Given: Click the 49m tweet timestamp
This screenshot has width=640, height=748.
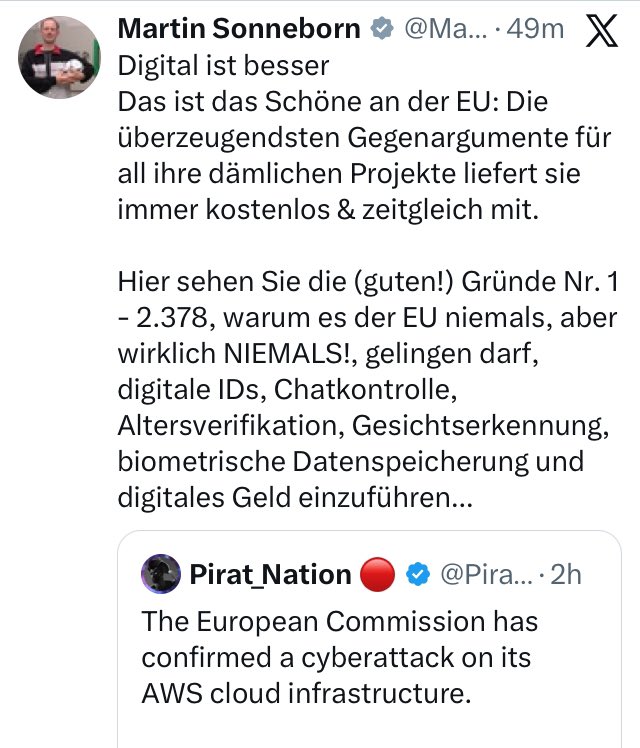Looking at the screenshot, I should (535, 29).
